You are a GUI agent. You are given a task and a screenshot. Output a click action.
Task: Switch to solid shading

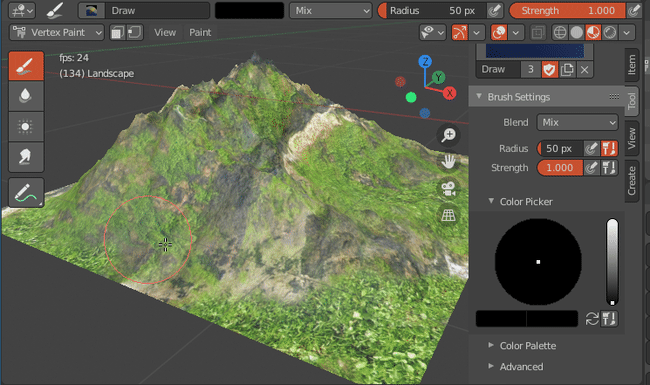click(577, 32)
